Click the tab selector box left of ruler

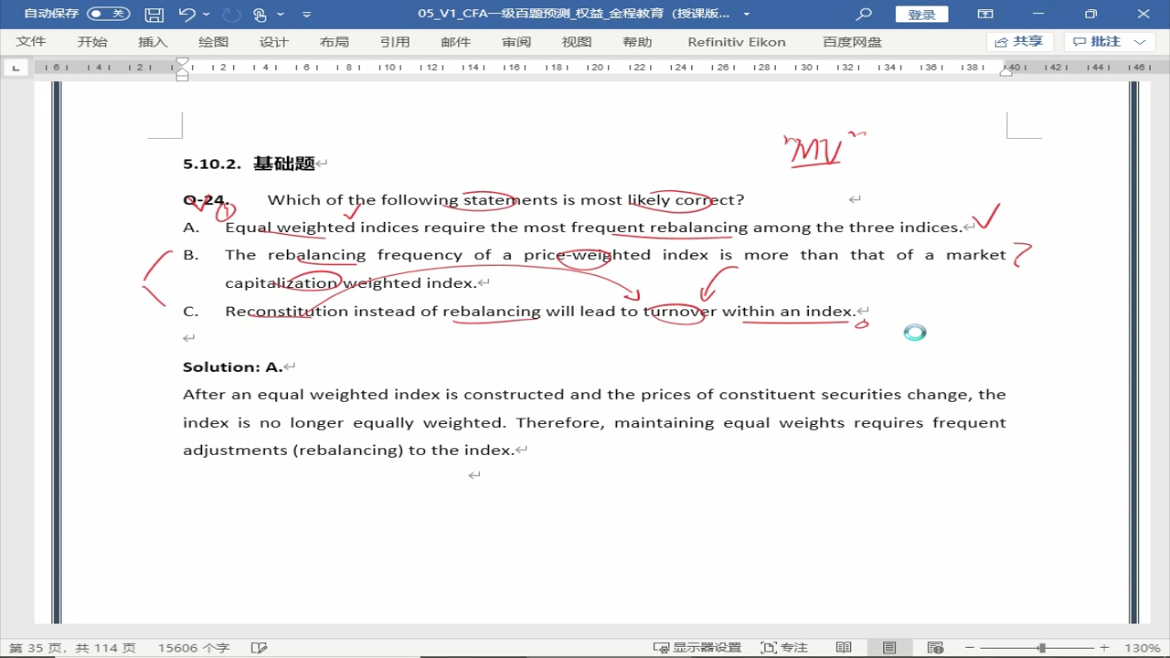click(x=15, y=68)
